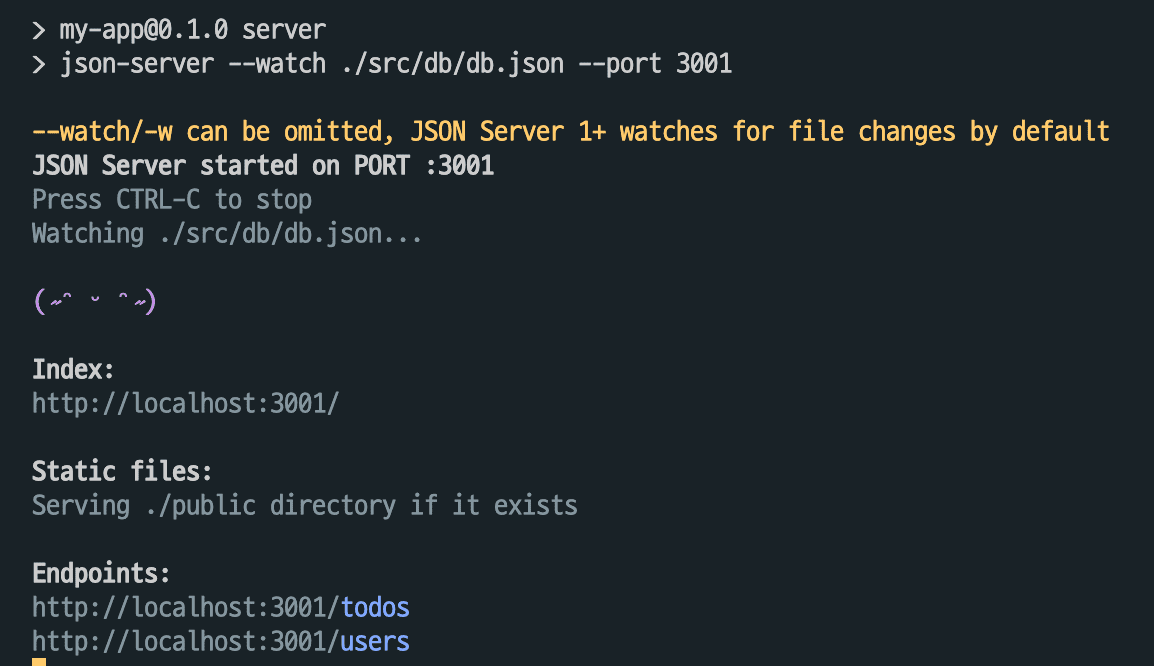Click the 'Endpoints:' heading
1154x666 pixels.
(101, 573)
